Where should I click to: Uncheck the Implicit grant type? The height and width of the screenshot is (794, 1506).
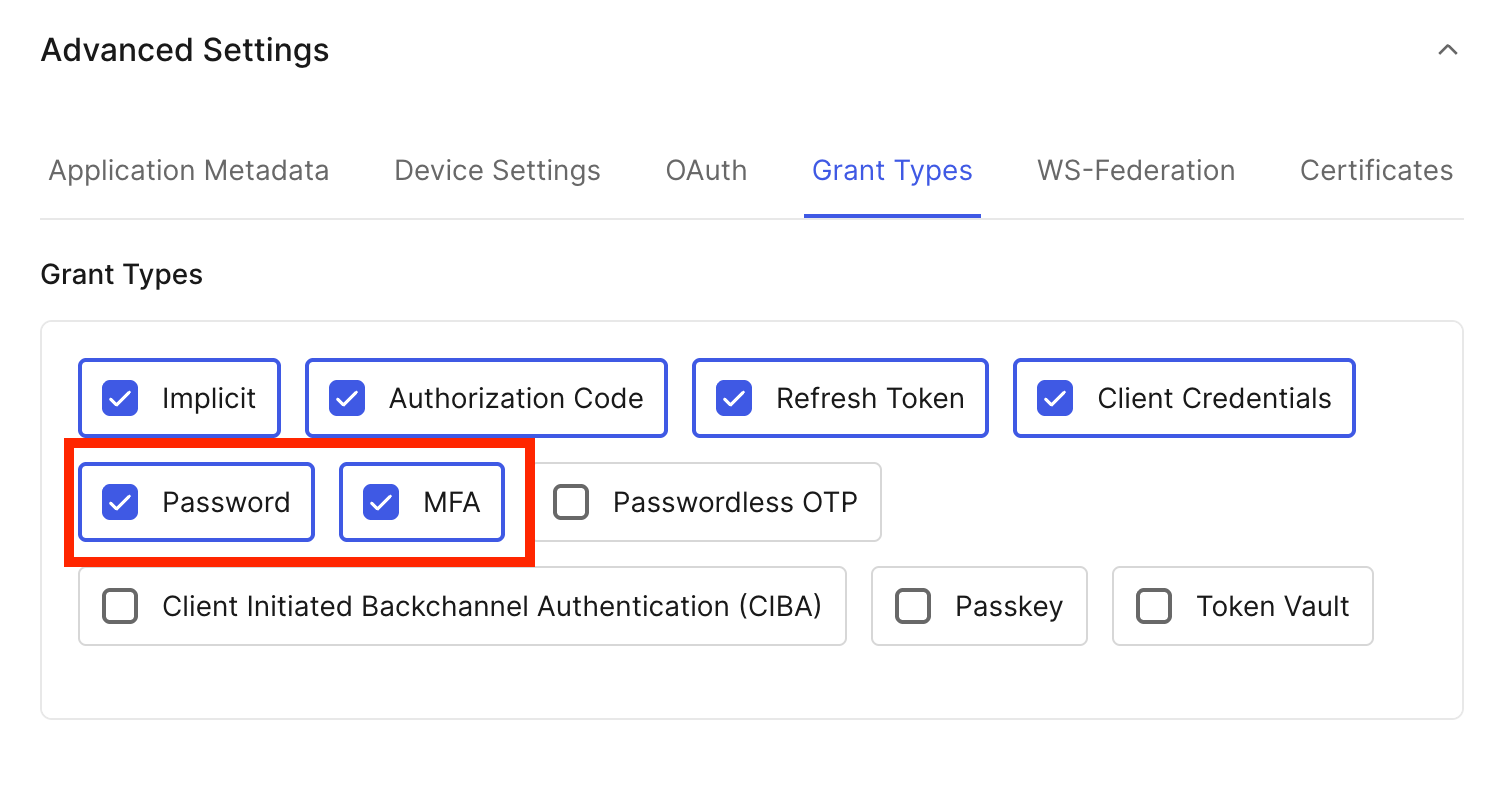[120, 399]
